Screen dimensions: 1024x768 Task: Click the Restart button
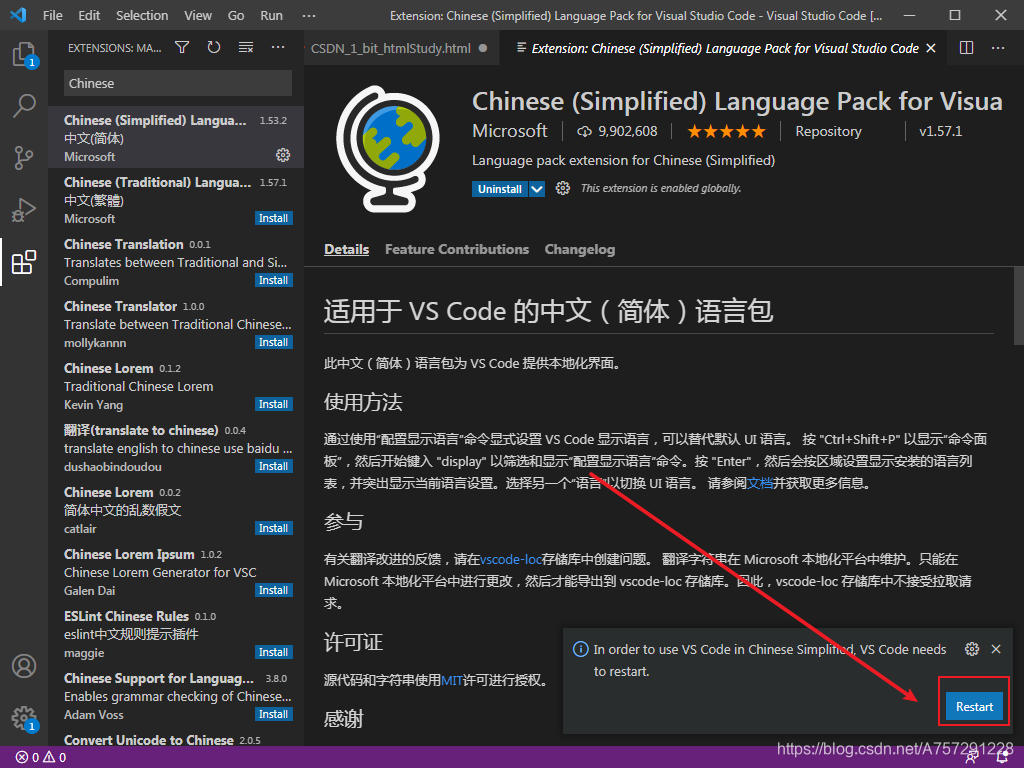point(974,707)
